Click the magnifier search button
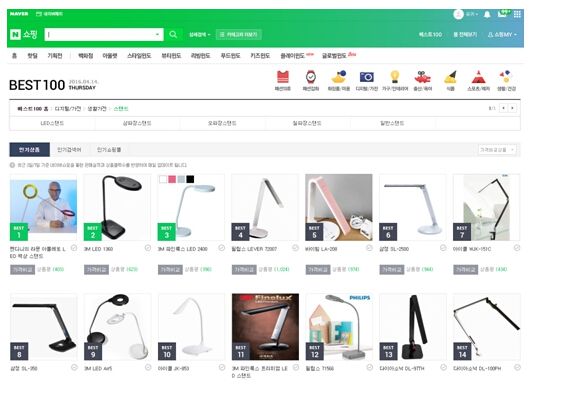Viewport: 563px width, 397px height. 173,34
